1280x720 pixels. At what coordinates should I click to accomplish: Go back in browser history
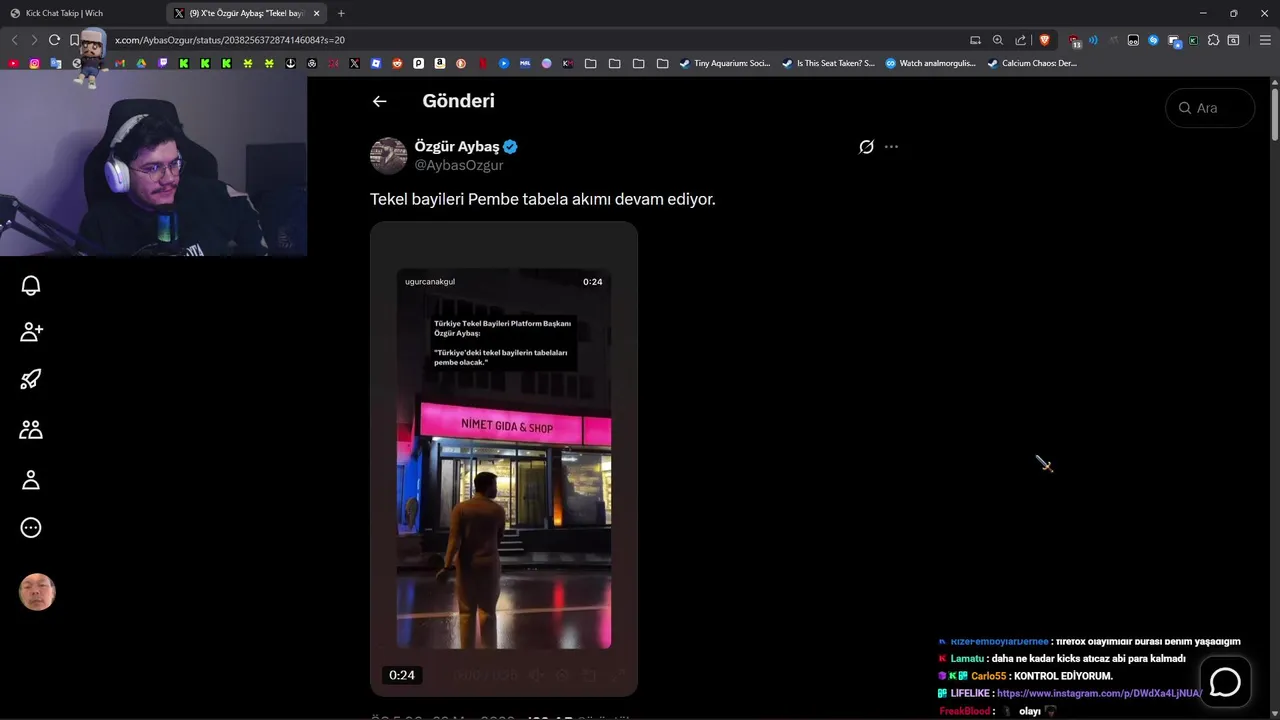(14, 40)
